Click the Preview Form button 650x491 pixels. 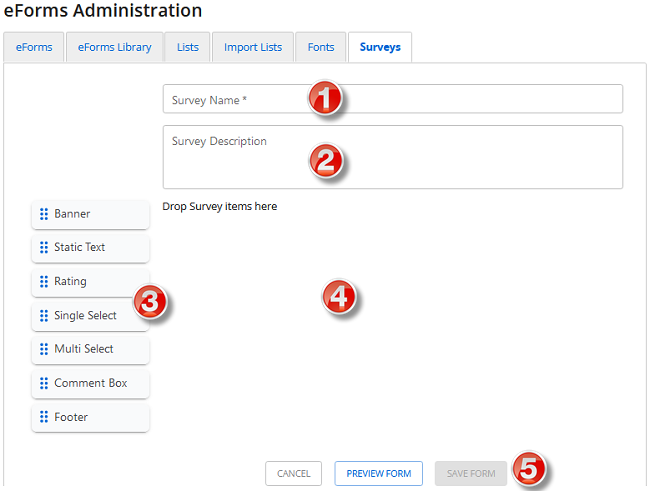point(378,473)
